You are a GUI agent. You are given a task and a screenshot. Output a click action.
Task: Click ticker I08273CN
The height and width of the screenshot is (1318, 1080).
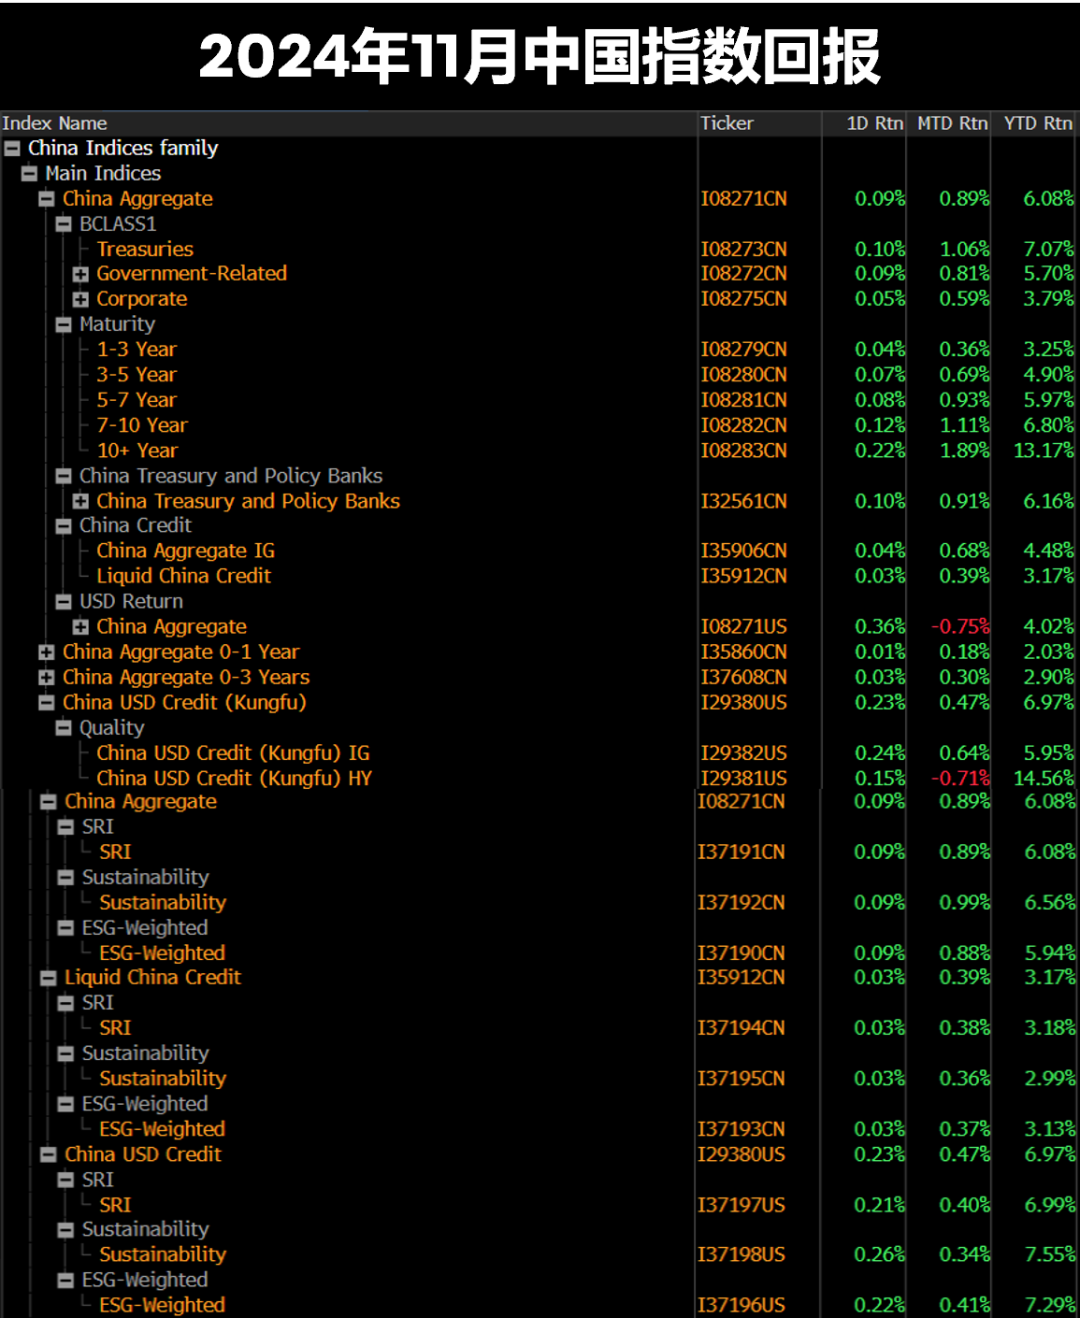click(743, 249)
